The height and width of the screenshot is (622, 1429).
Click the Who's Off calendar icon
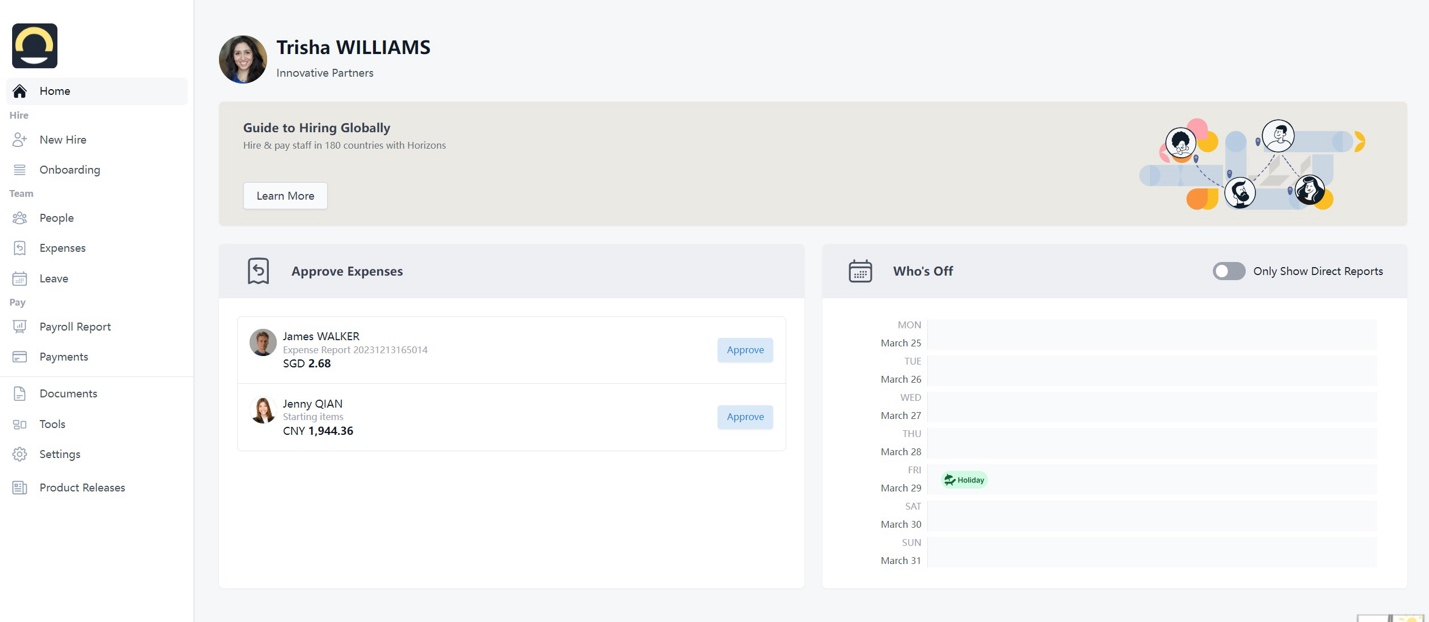[x=860, y=271]
